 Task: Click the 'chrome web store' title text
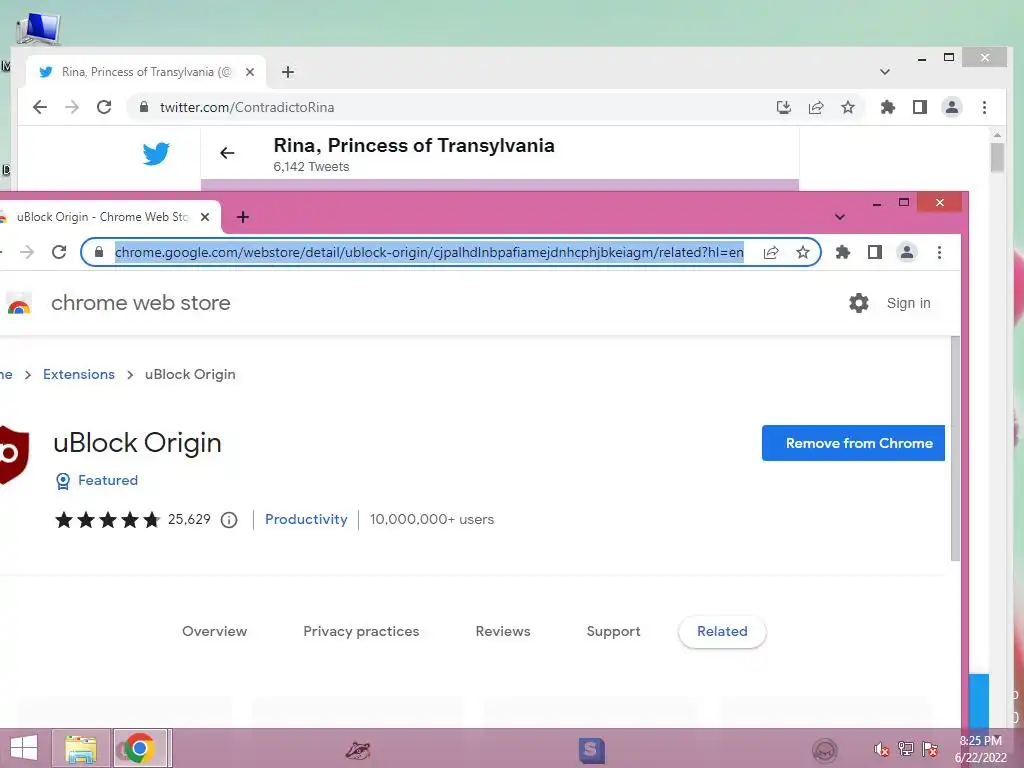coord(141,303)
